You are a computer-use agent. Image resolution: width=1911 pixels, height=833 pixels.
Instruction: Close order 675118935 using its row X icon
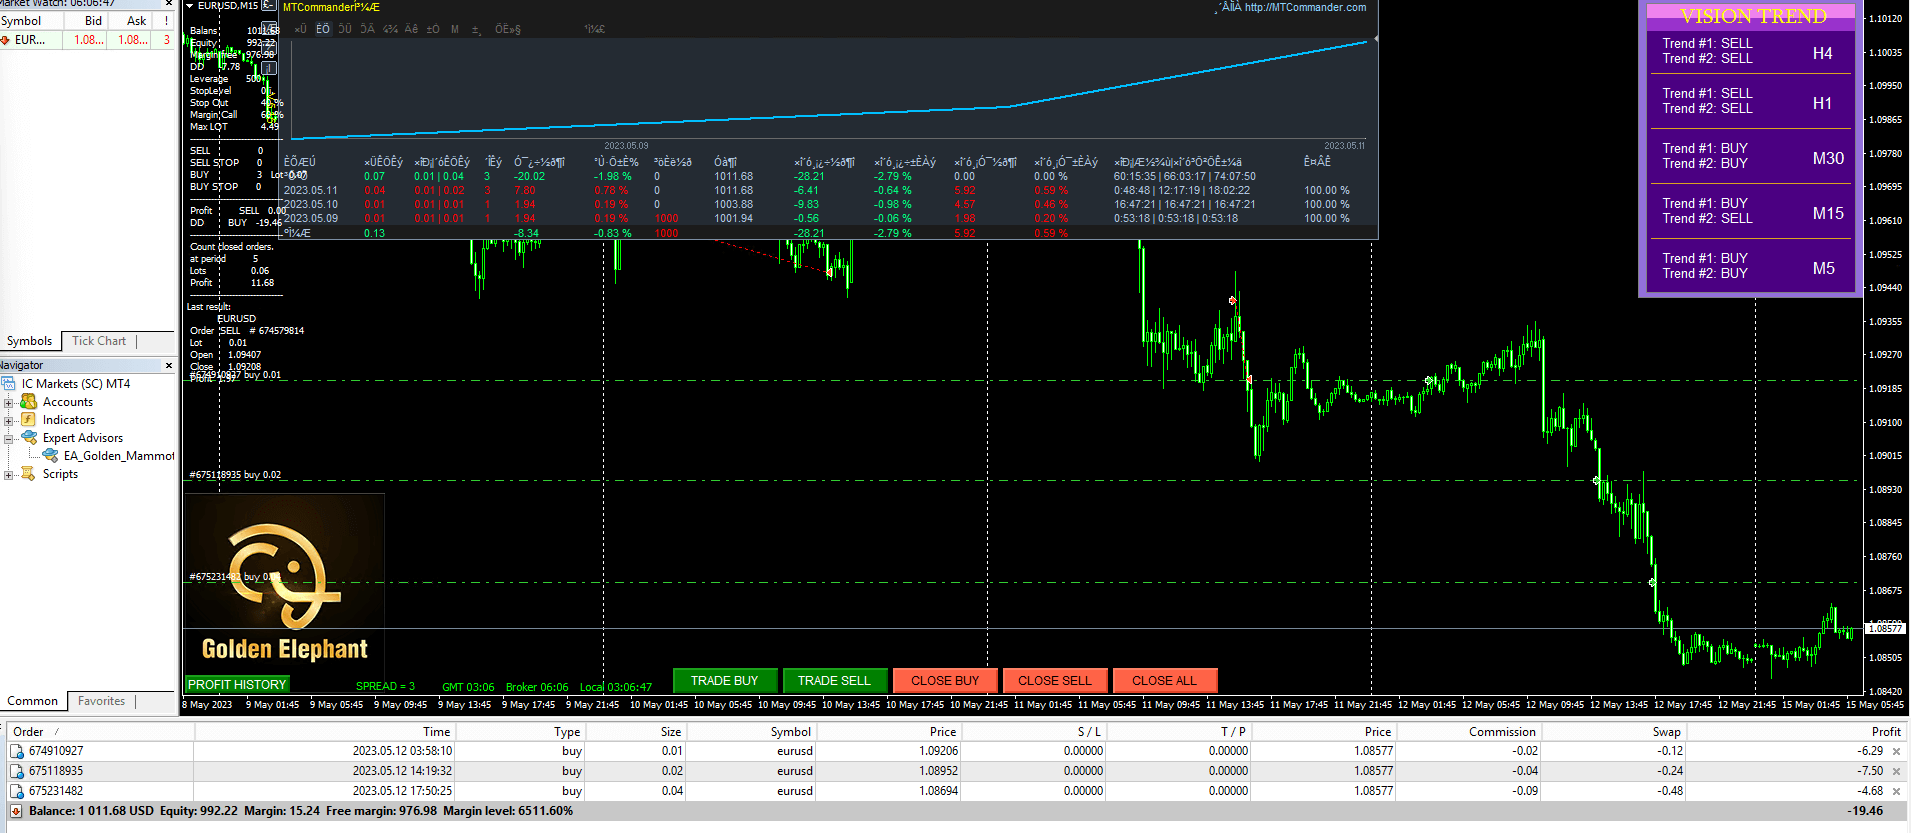point(1896,771)
